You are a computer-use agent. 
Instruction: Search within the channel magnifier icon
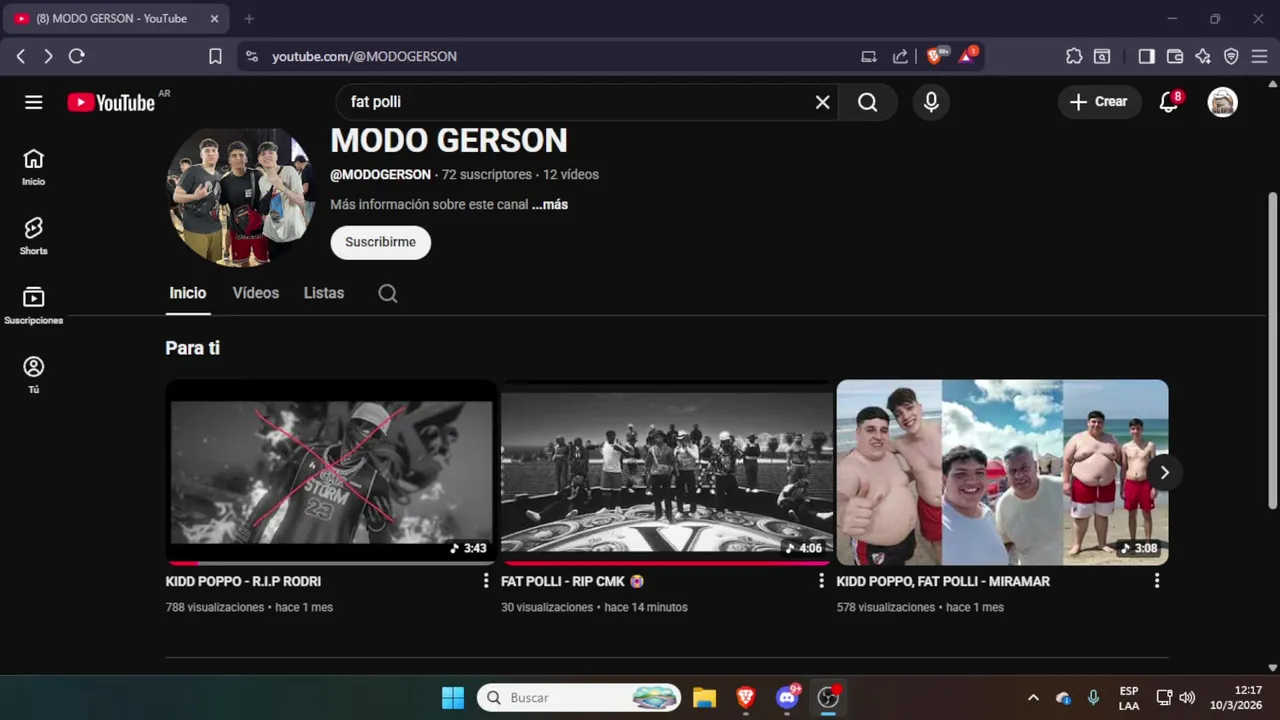(x=388, y=293)
